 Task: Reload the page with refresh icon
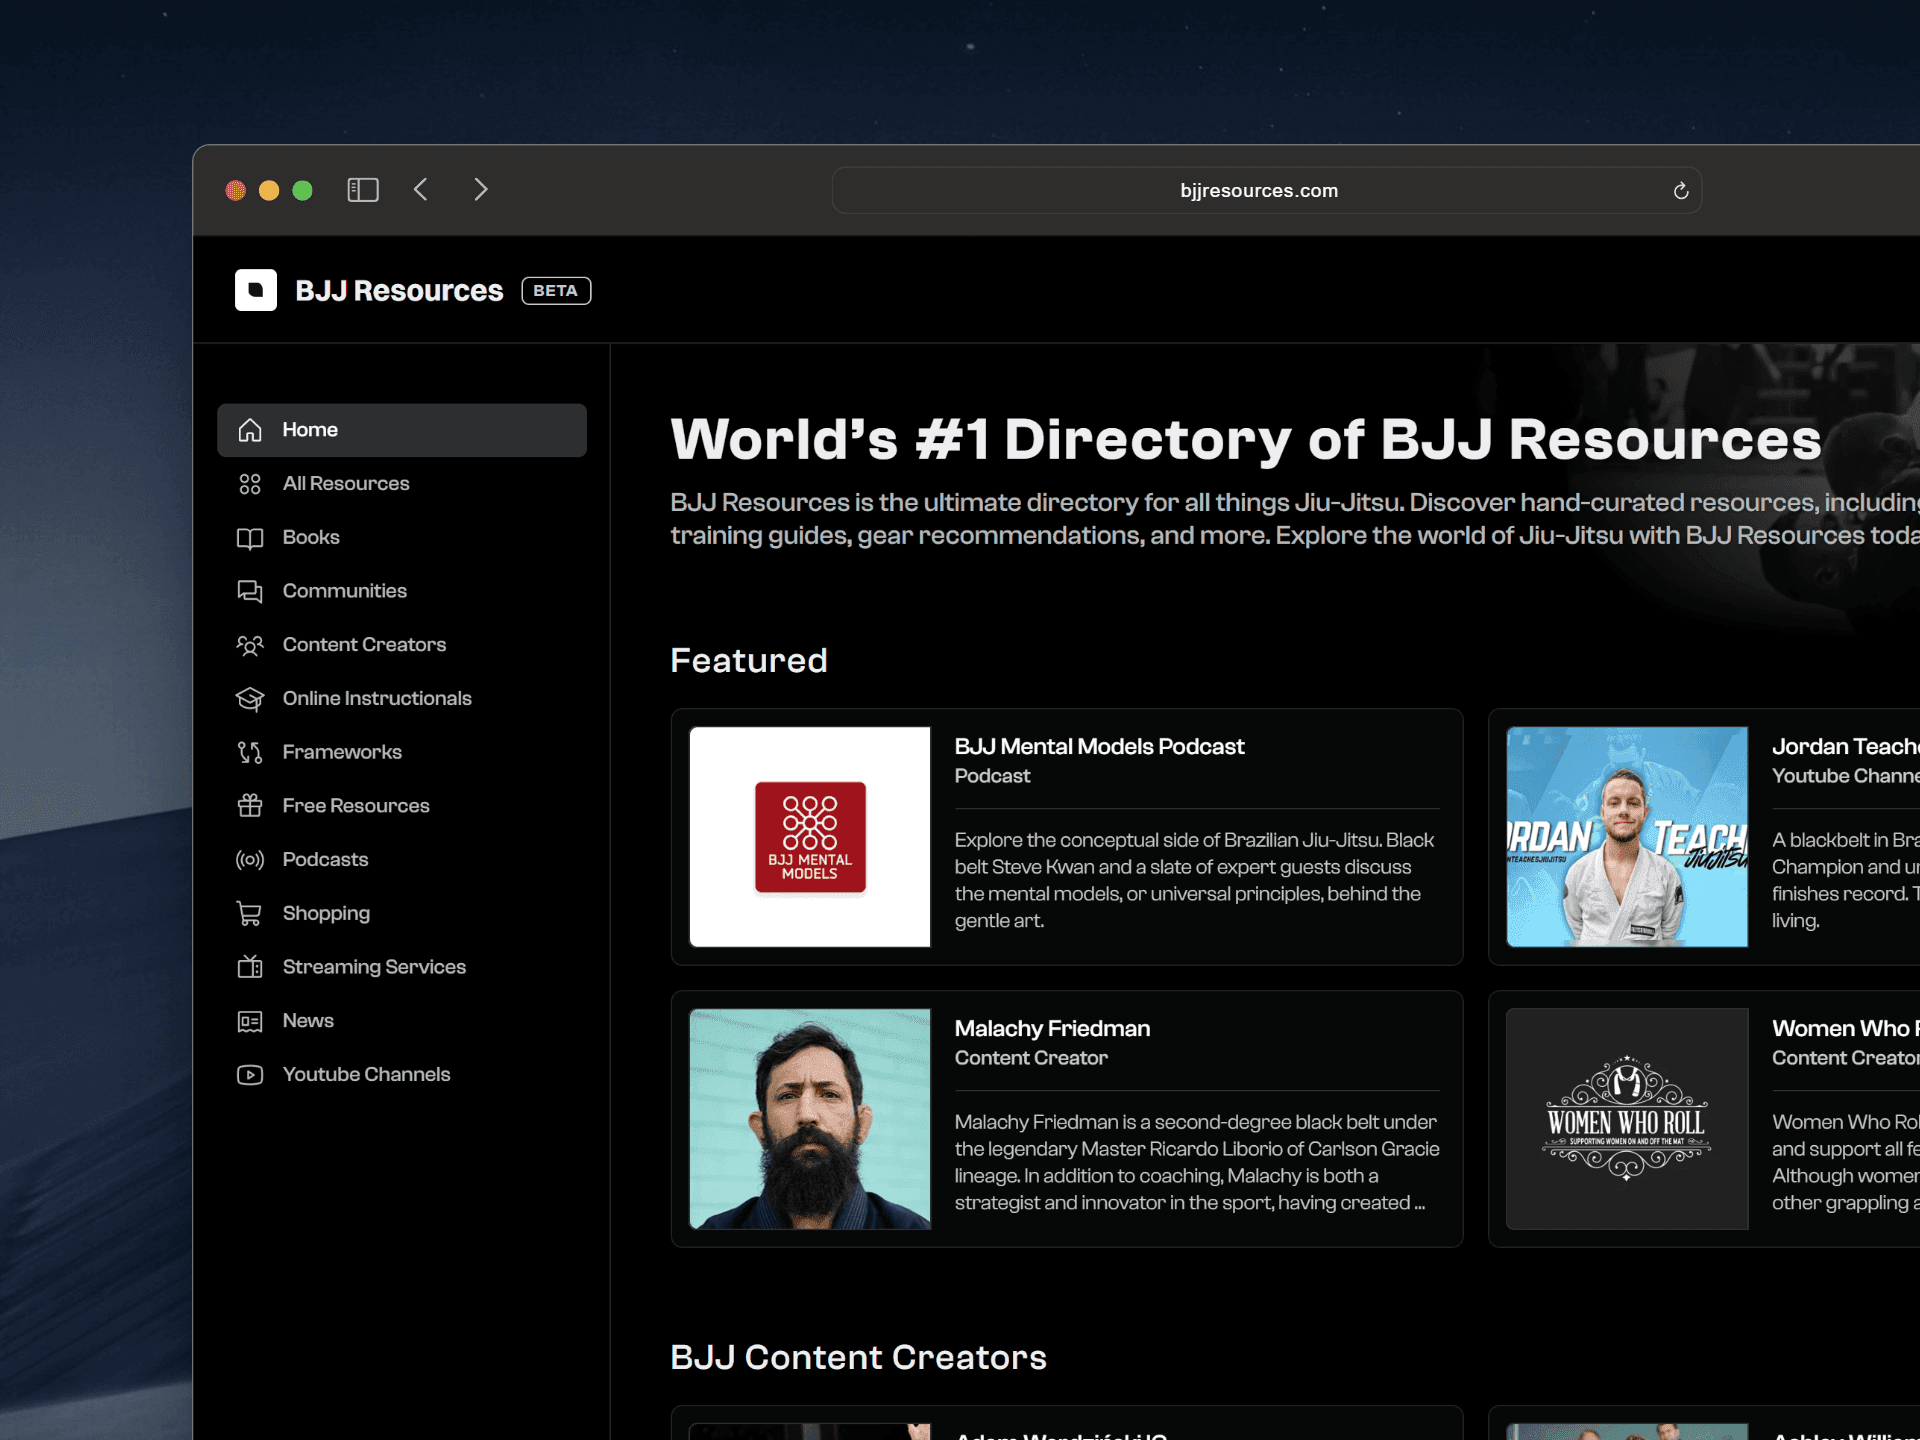pyautogui.click(x=1681, y=191)
